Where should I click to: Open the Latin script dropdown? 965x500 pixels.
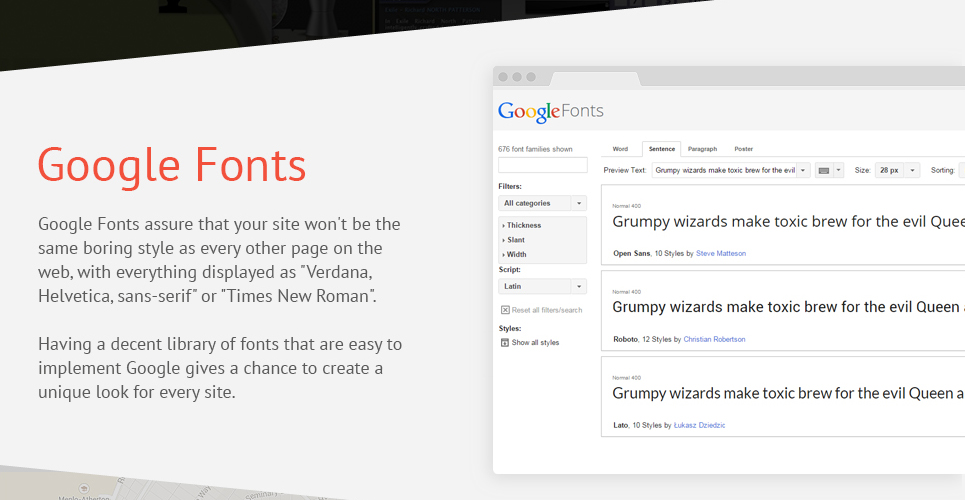(542, 286)
